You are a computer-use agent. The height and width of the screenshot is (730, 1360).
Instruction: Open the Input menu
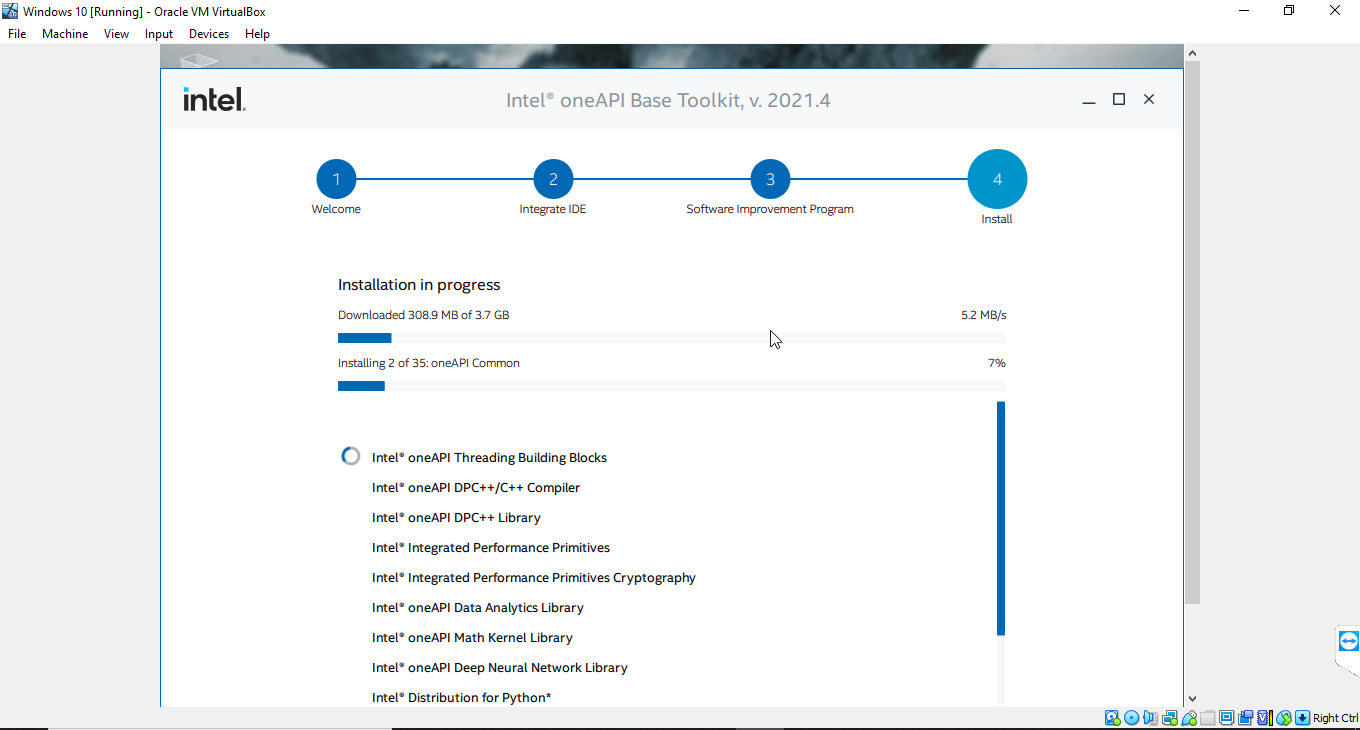[158, 33]
